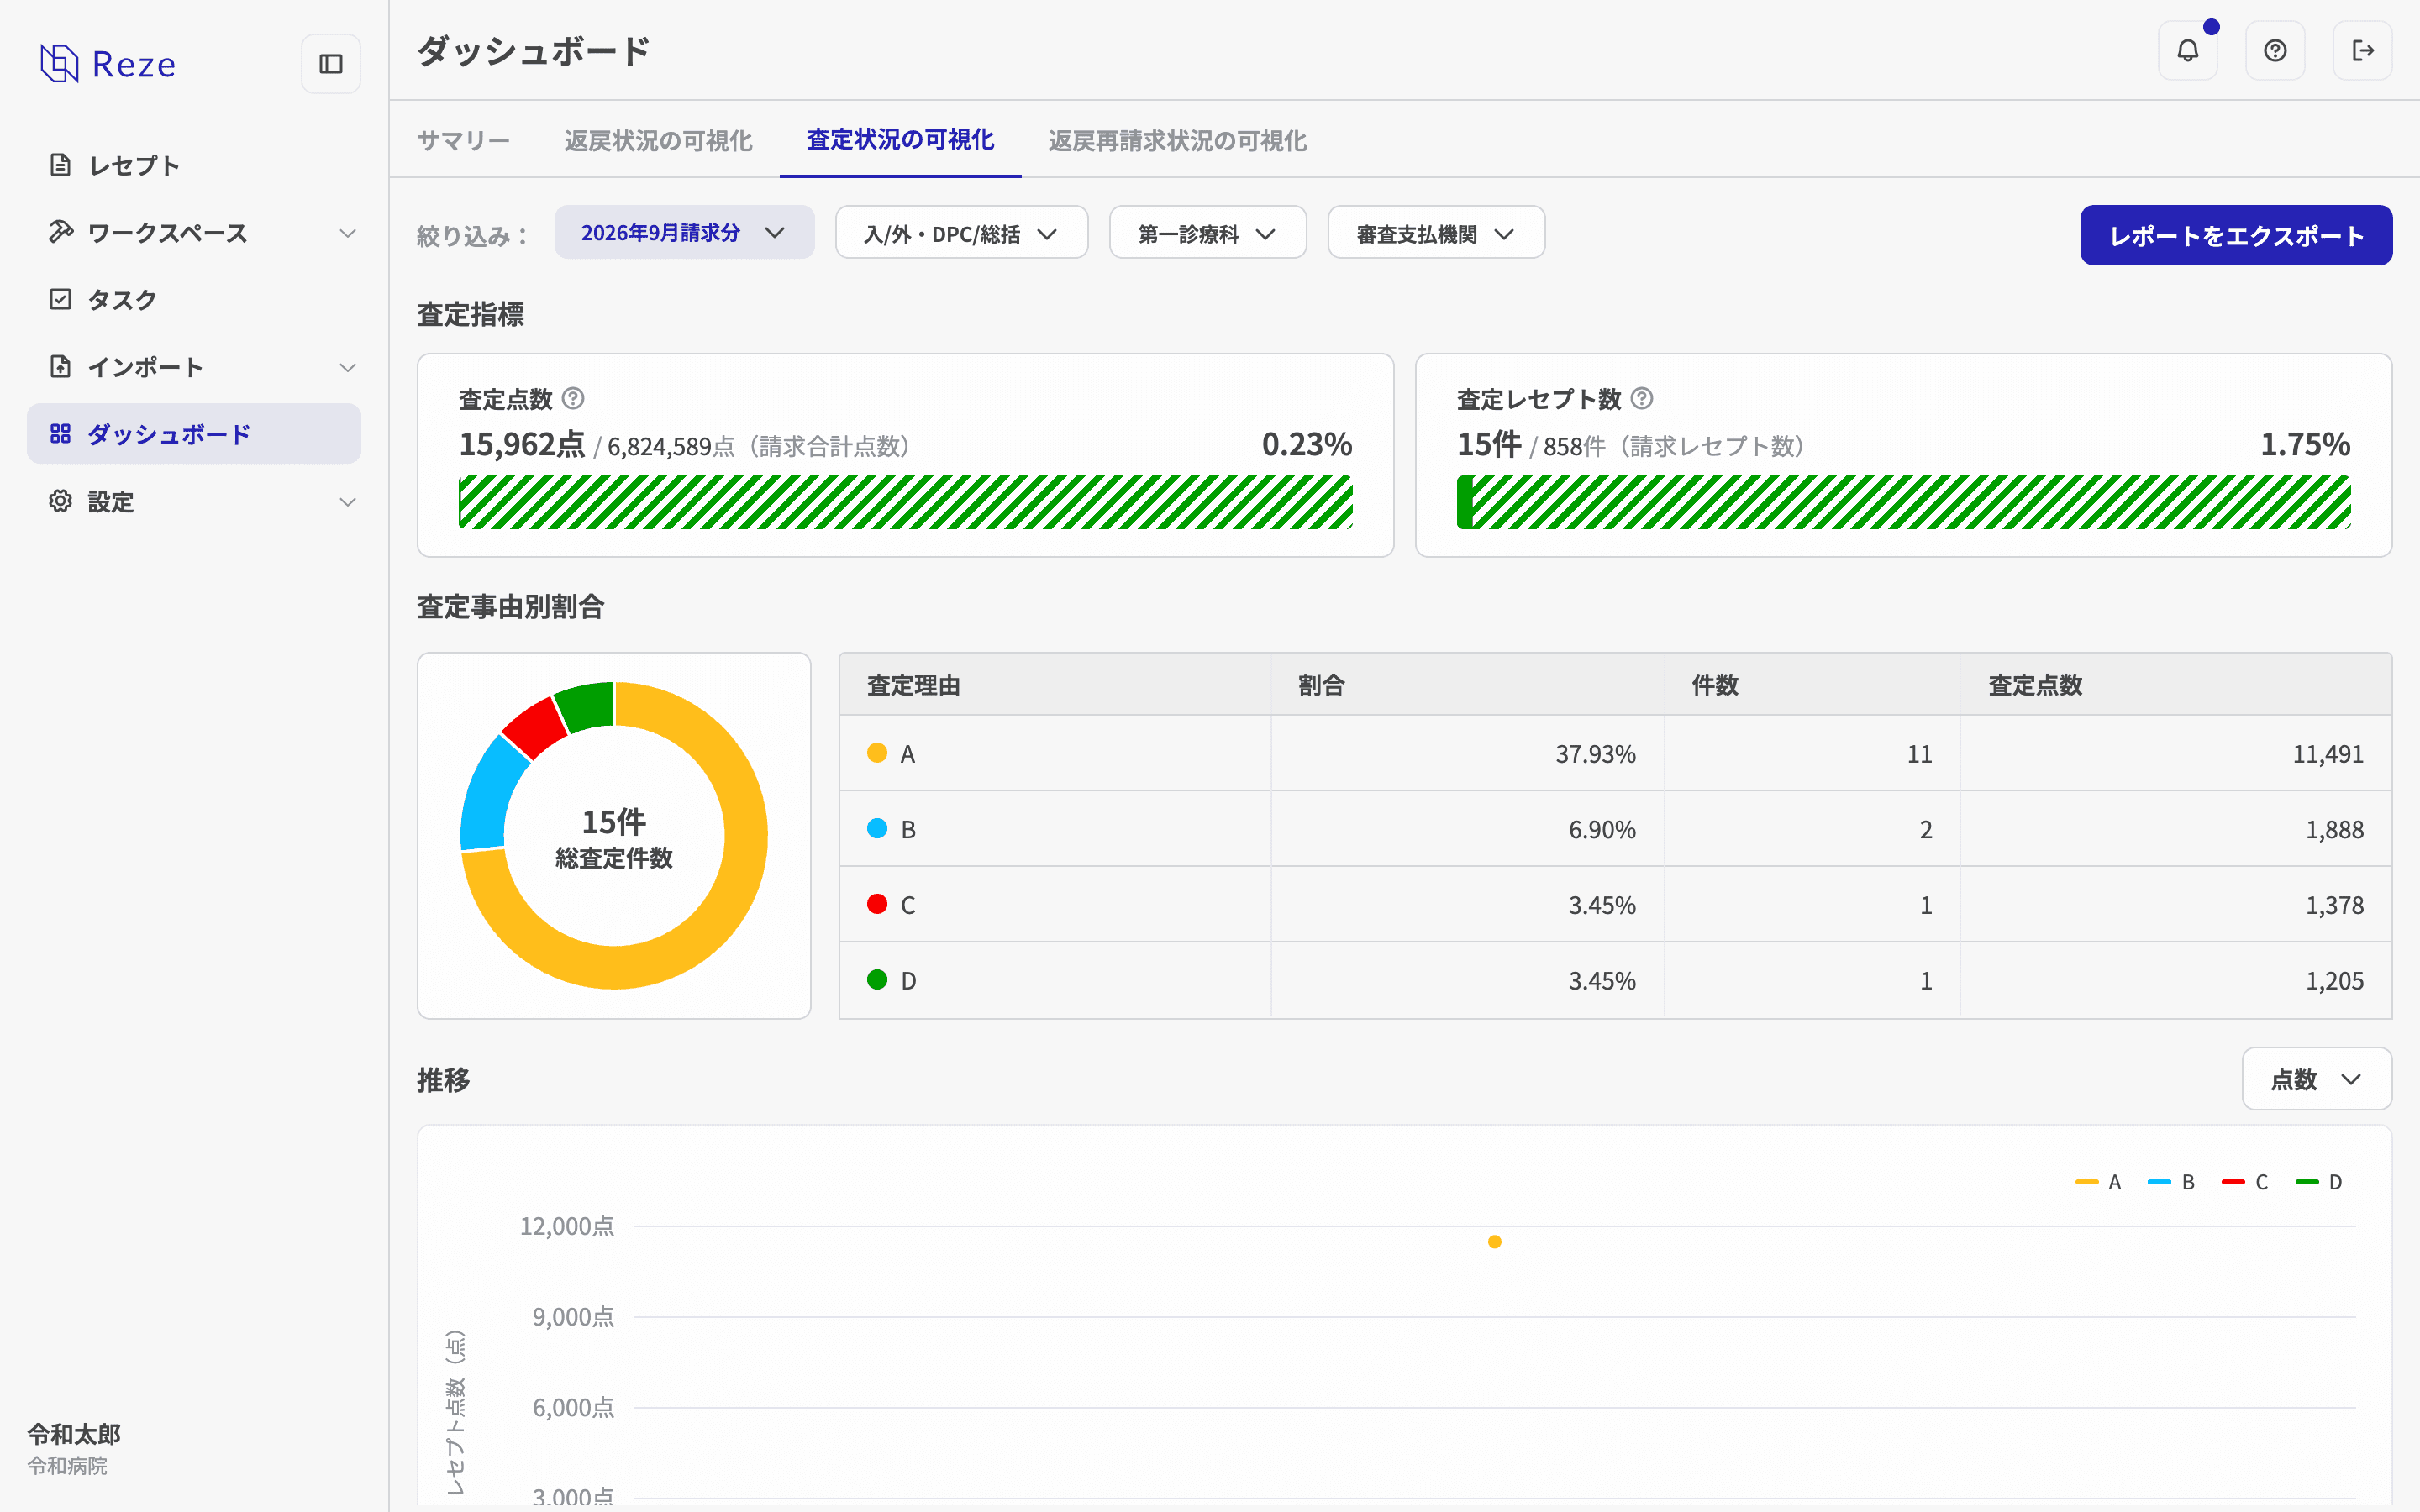Open the 点数 dropdown for 推移 chart
Image resolution: width=2420 pixels, height=1512 pixels.
tap(2316, 1079)
